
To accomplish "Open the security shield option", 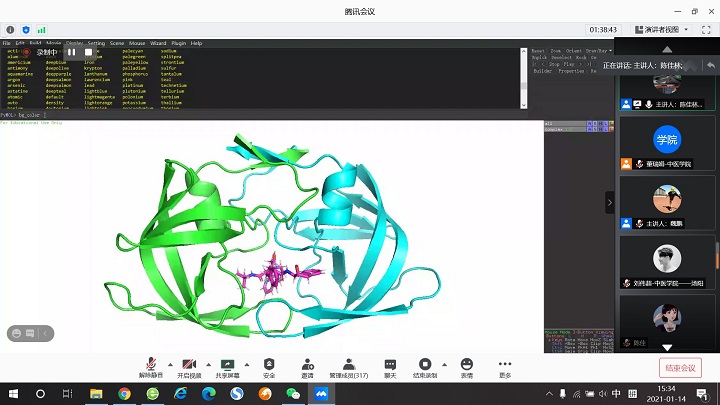I will pyautogui.click(x=268, y=364).
